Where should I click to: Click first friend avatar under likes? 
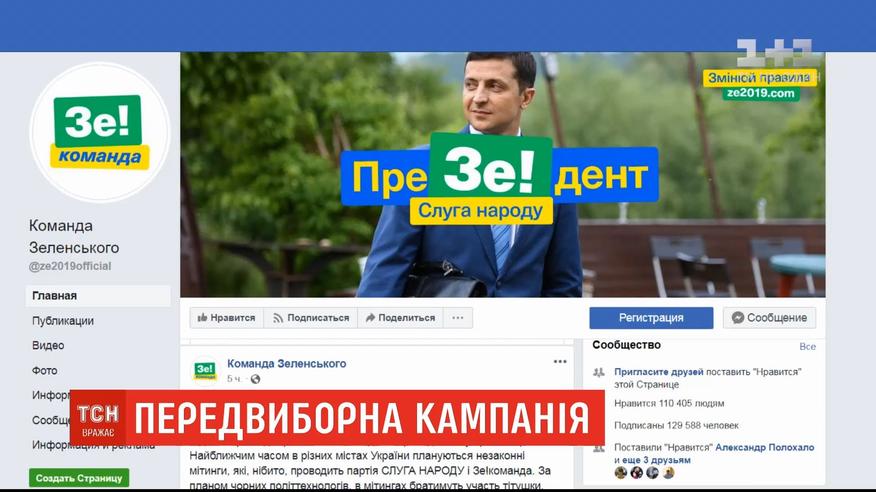point(621,473)
